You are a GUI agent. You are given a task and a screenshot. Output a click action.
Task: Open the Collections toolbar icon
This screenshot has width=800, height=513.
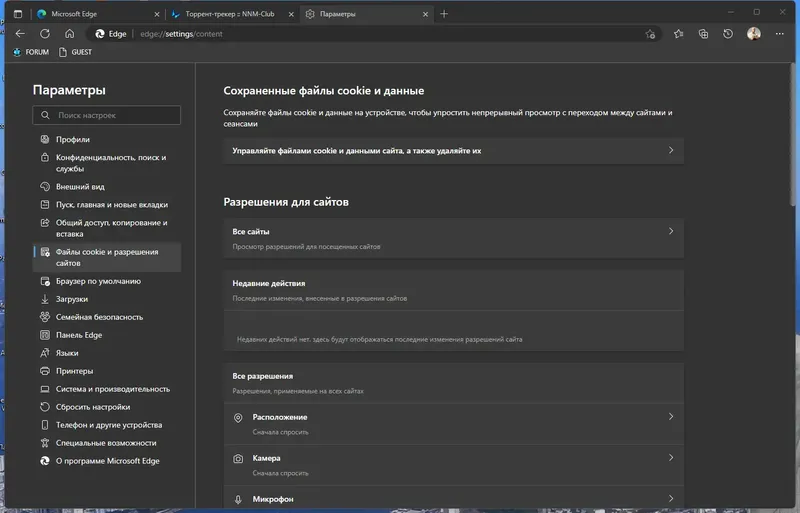coord(703,33)
